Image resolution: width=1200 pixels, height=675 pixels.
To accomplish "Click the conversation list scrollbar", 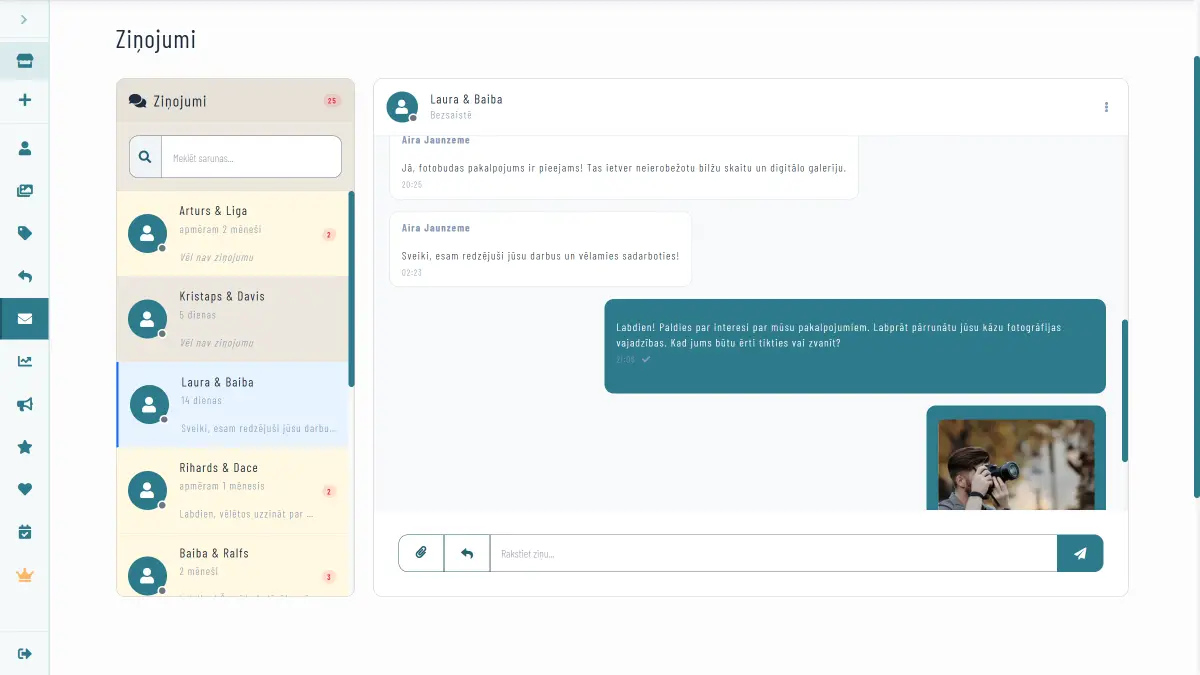I will tap(351, 289).
